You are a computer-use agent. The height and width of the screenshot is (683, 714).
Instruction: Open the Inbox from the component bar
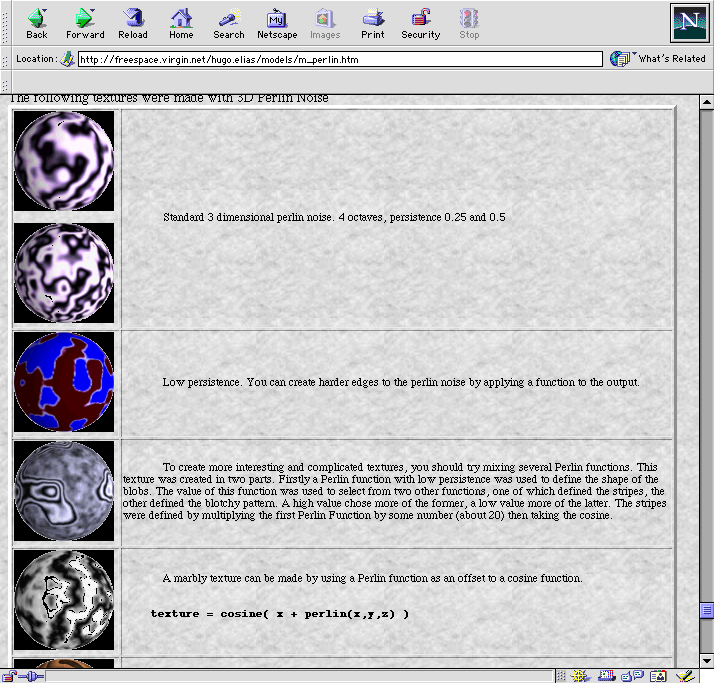[x=606, y=676]
